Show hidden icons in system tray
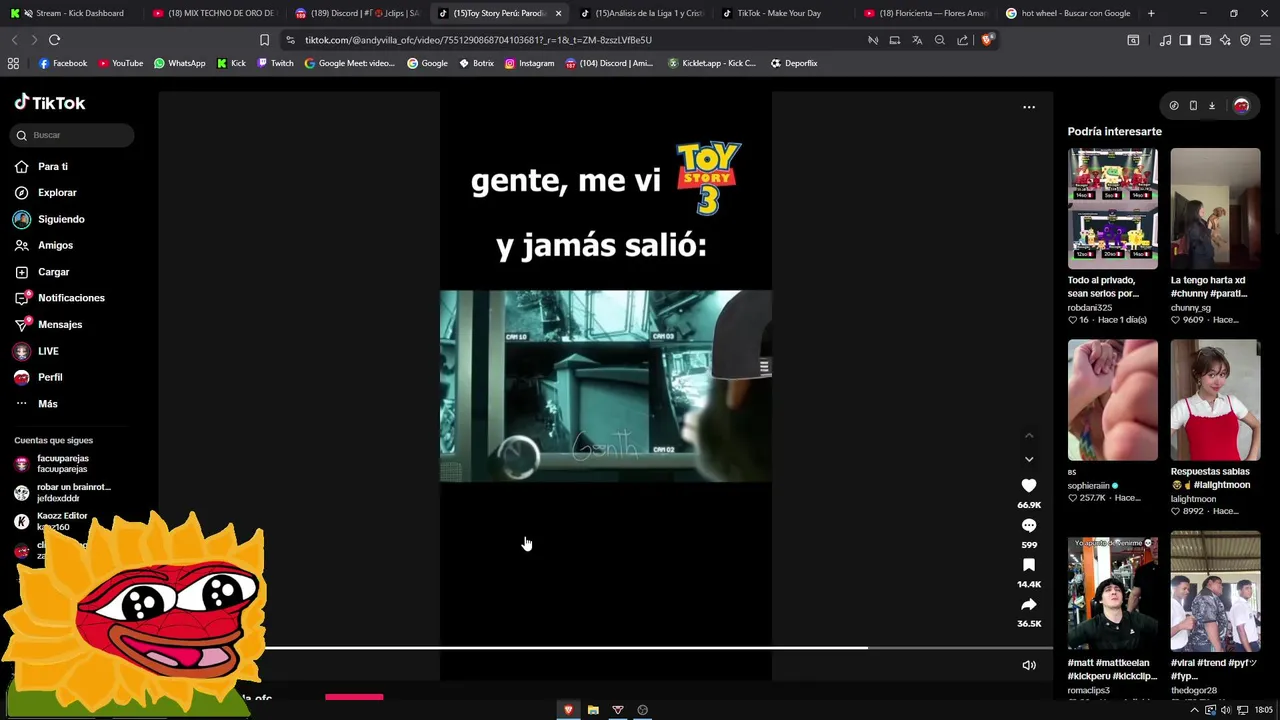The width and height of the screenshot is (1280, 720). coord(1194,710)
